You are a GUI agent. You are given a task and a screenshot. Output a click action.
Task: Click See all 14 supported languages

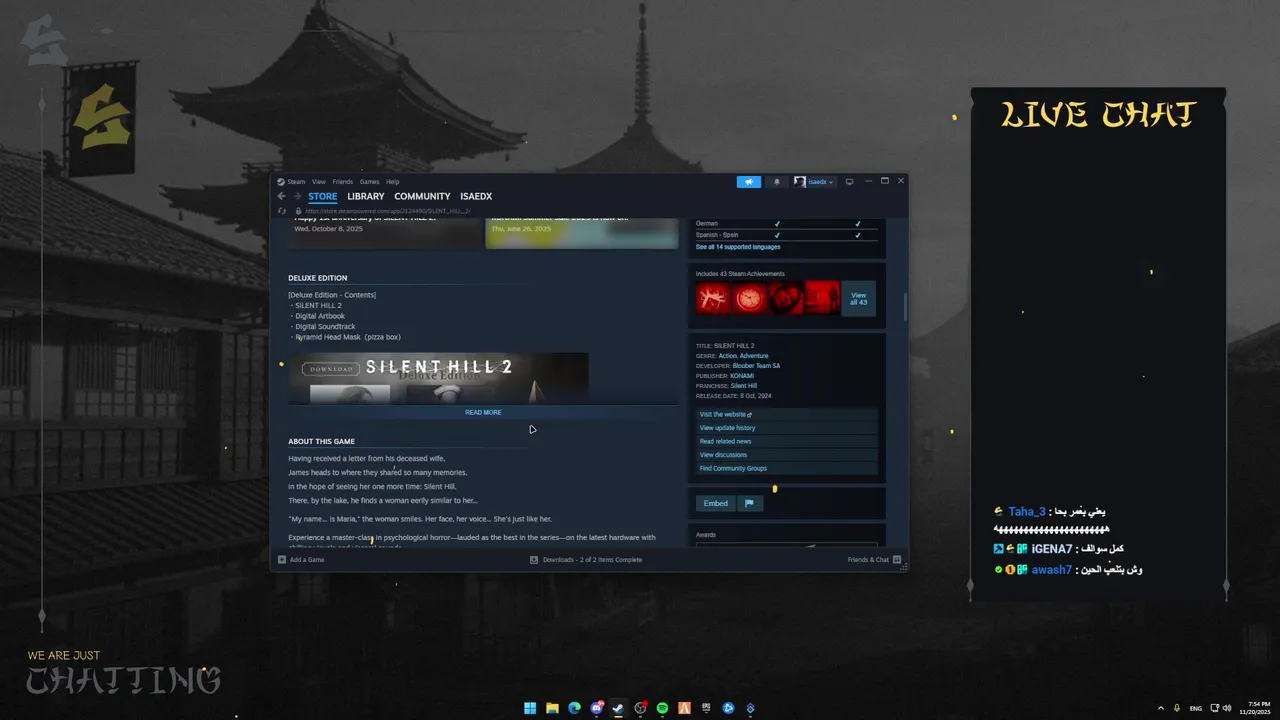pos(738,246)
